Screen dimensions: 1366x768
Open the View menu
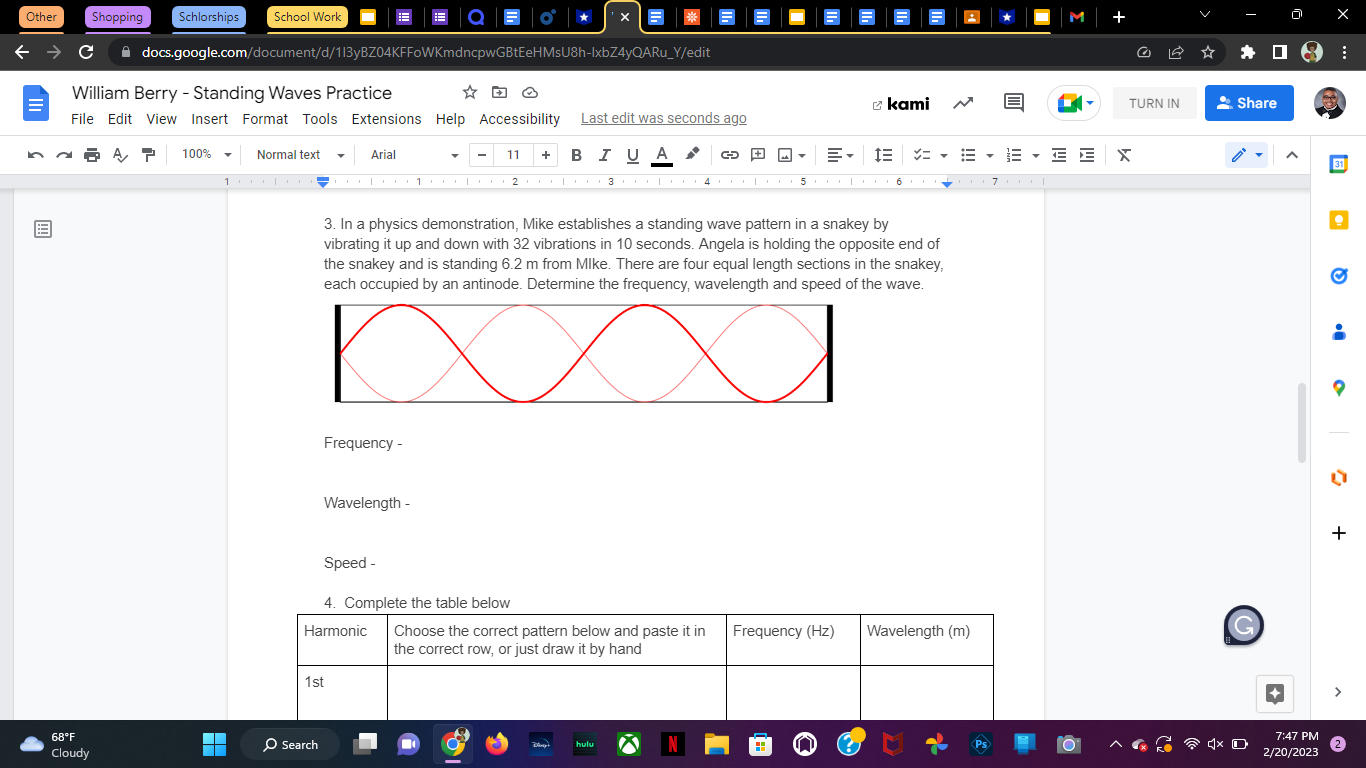(161, 119)
